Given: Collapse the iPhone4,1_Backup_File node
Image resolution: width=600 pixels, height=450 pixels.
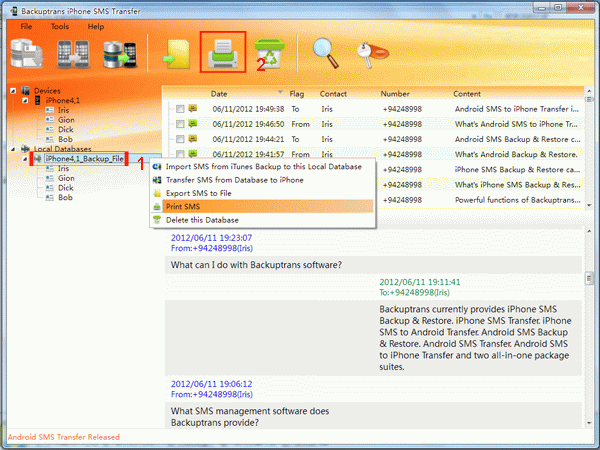Looking at the screenshot, I should coord(25,158).
